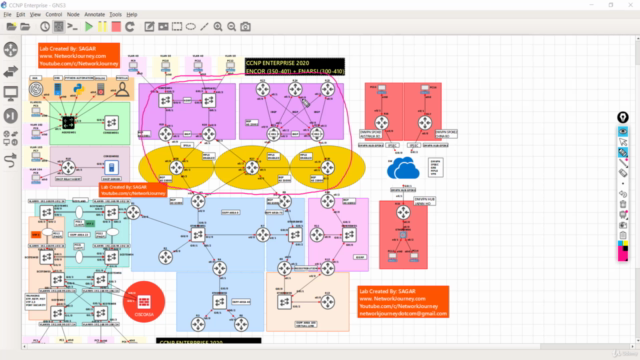Open the Annotate menu
Screen dimensions: 640x360
94,14
